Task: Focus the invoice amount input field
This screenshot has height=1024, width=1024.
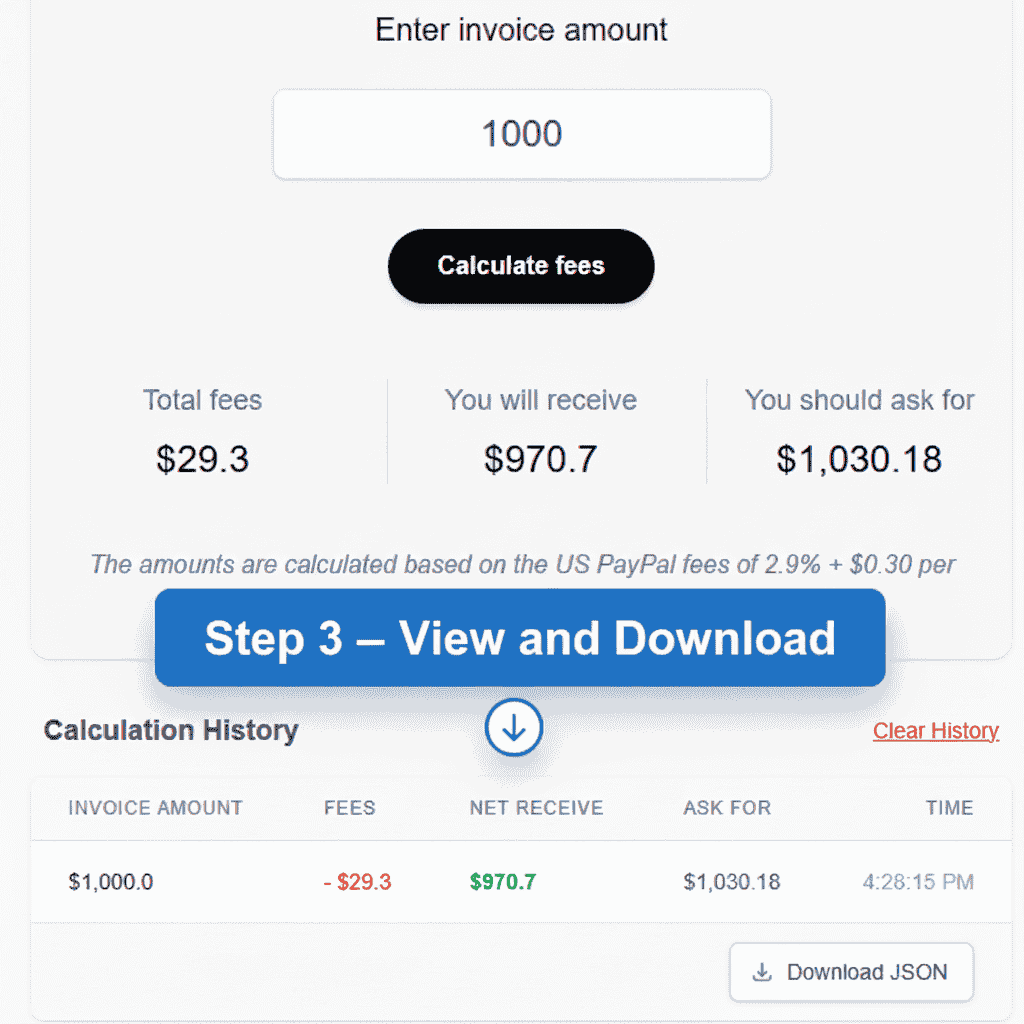Action: pyautogui.click(x=521, y=134)
